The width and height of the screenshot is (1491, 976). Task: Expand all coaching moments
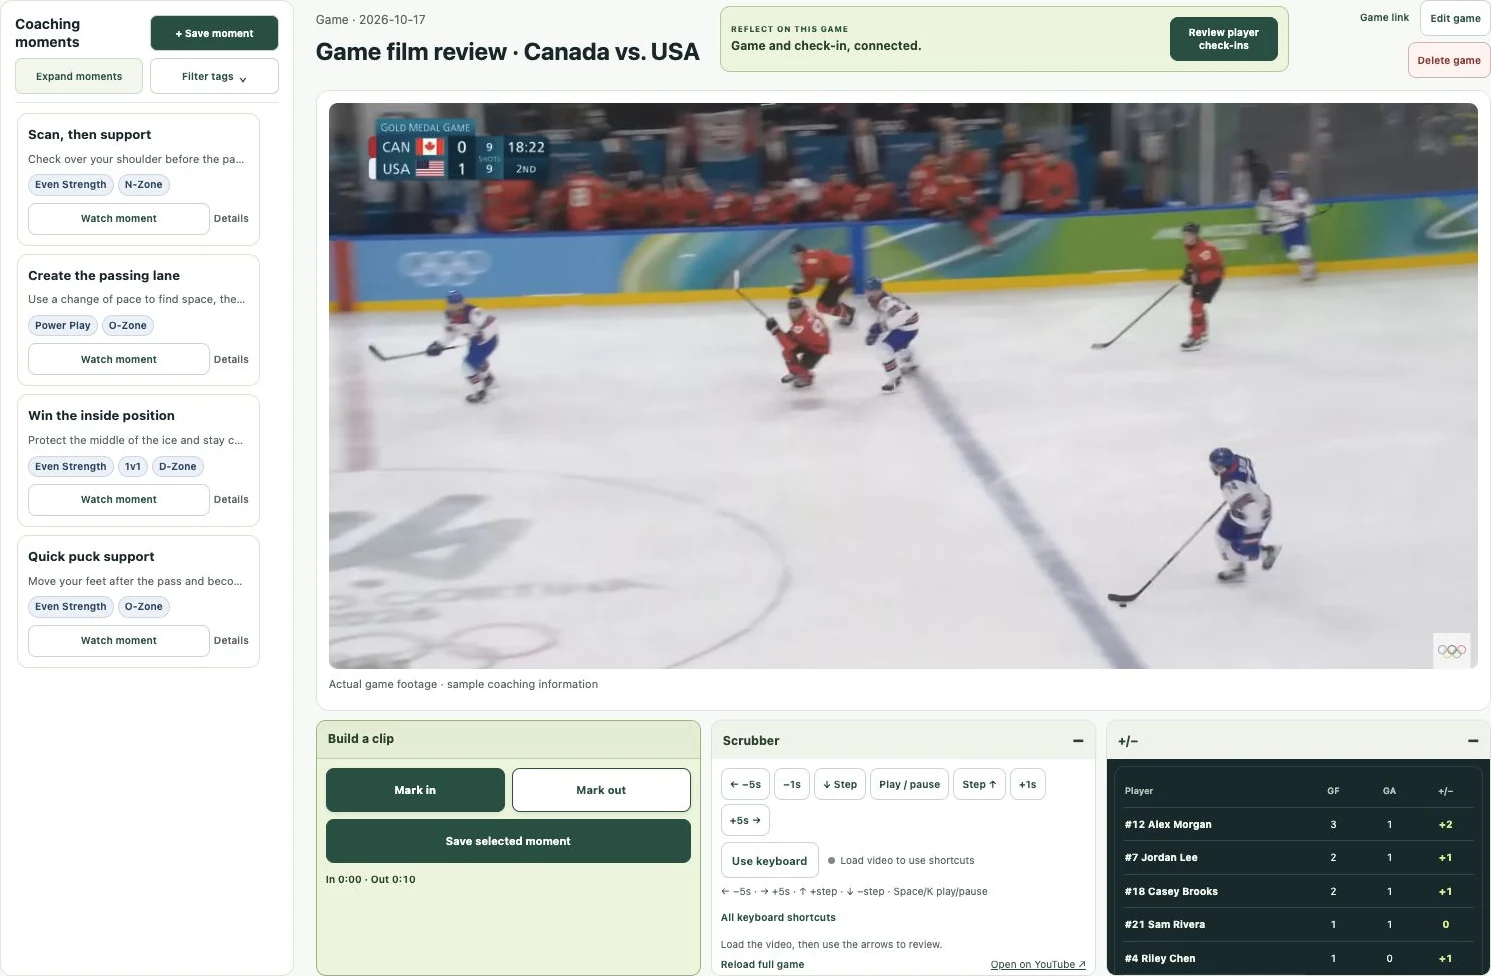pos(79,76)
